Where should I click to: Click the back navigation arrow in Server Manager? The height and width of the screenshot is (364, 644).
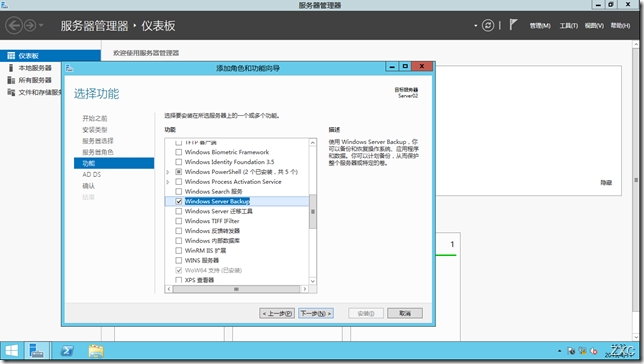(14, 25)
